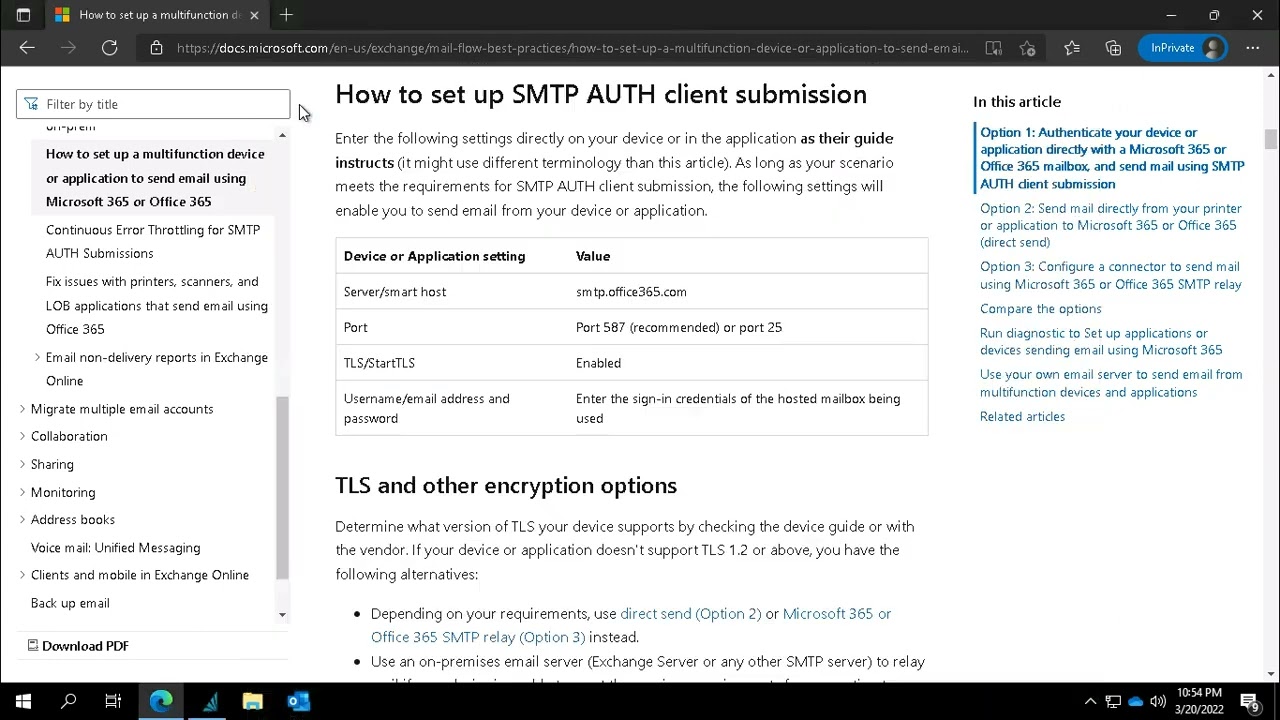Expand the Collaboration section
The image size is (1280, 720).
pos(22,436)
